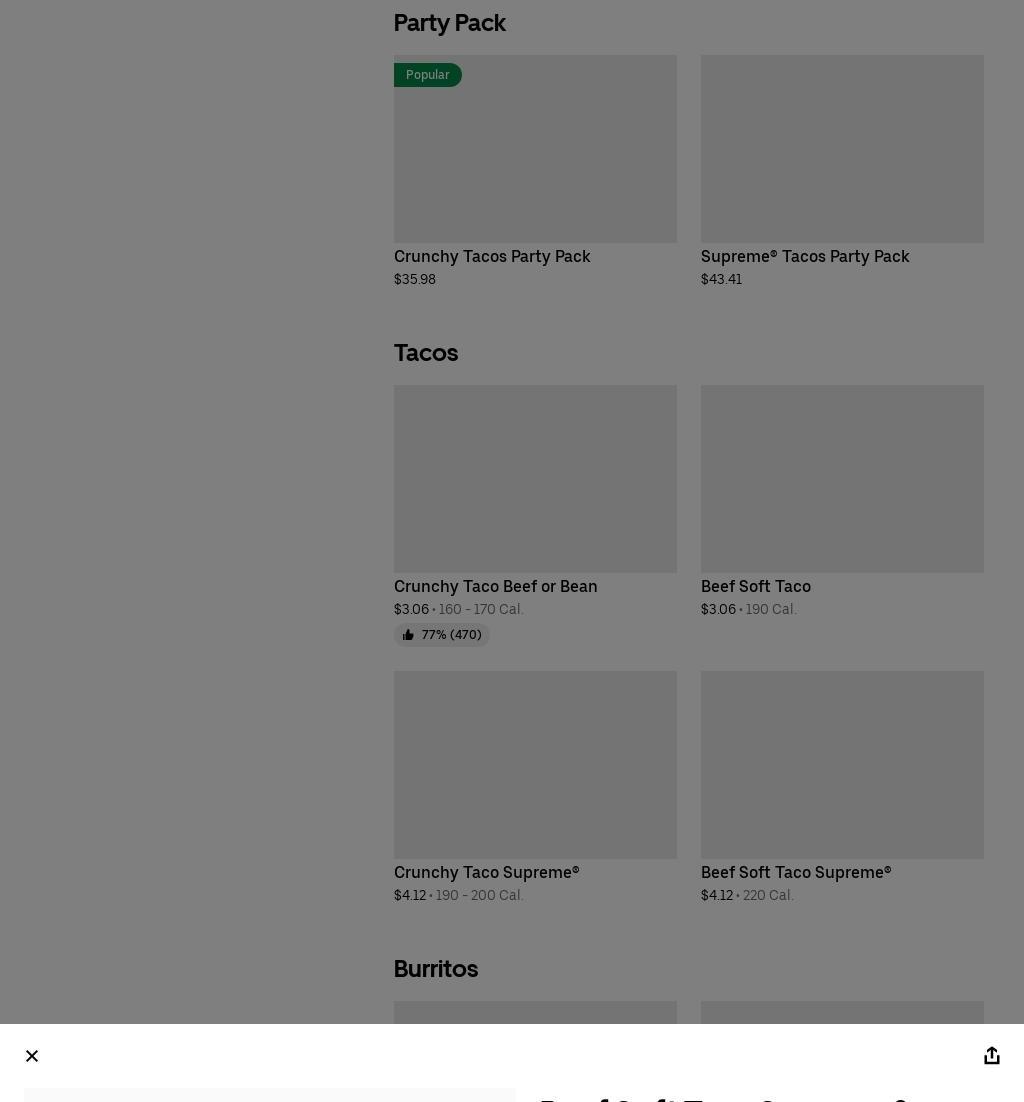The image size is (1024, 1102).
Task: Select Crunchy Taco Beef or Bean title
Action: pyautogui.click(x=495, y=586)
